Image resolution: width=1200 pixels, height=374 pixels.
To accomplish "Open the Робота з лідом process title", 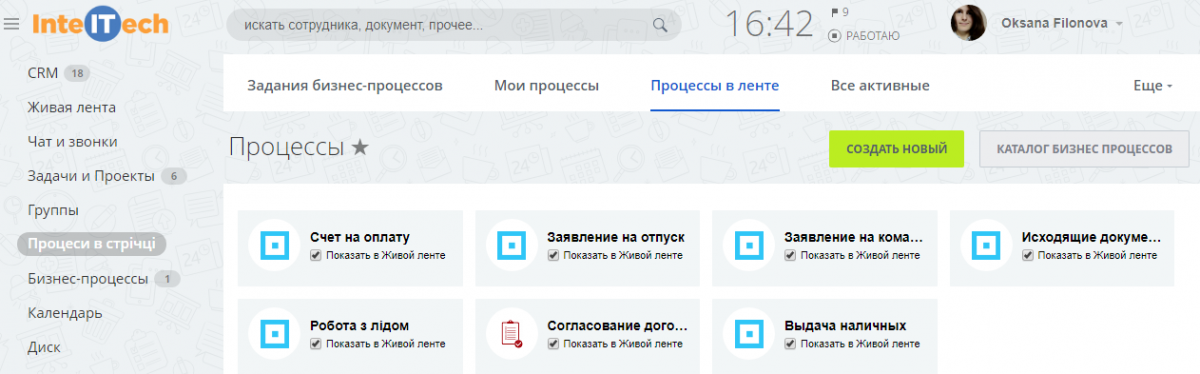I will [x=359, y=325].
